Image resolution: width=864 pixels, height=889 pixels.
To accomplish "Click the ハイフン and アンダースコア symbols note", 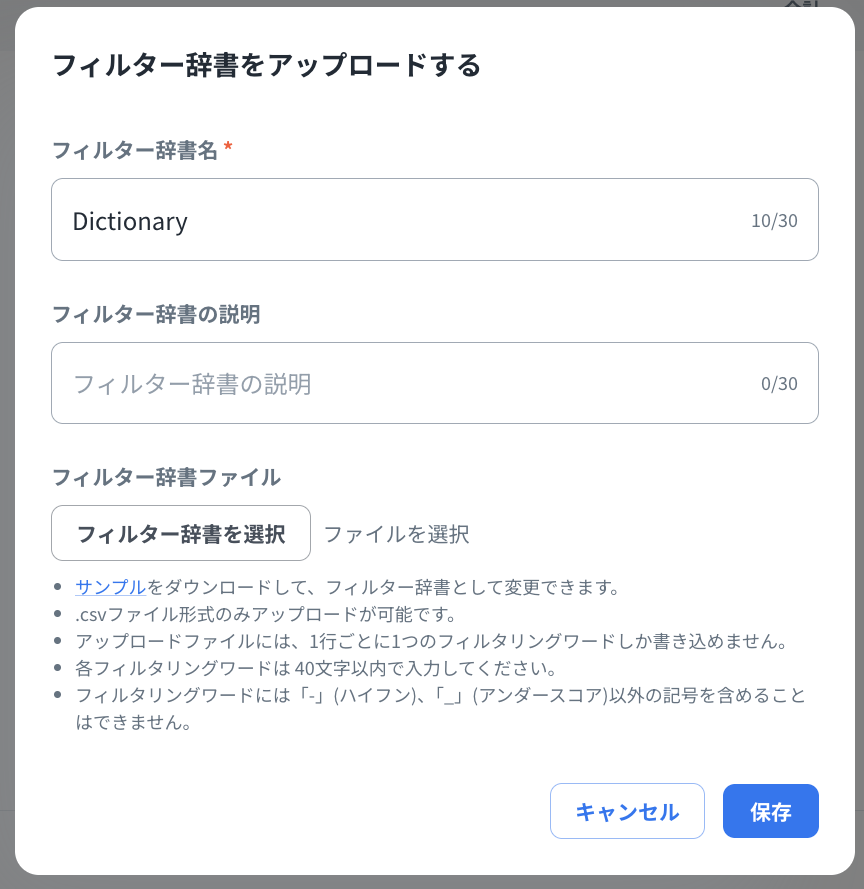I will pyautogui.click(x=440, y=695).
